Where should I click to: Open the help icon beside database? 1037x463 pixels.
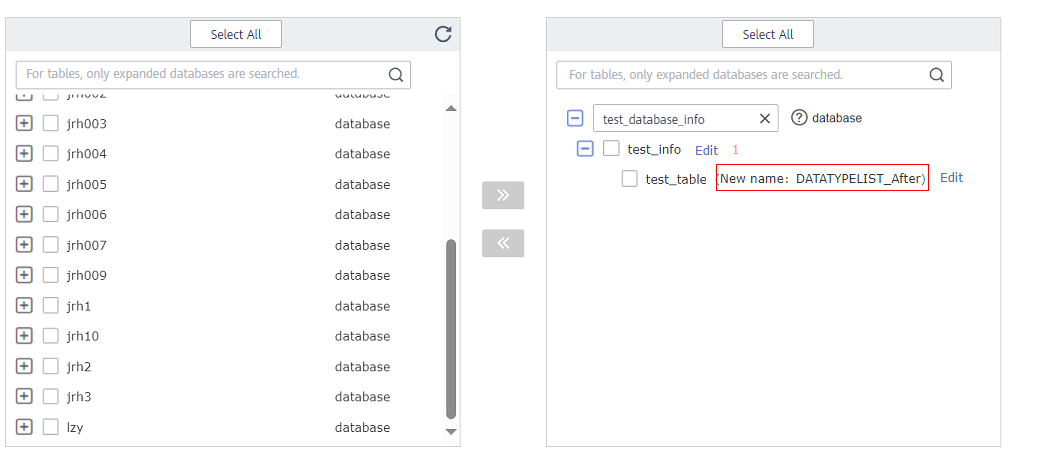[x=799, y=118]
